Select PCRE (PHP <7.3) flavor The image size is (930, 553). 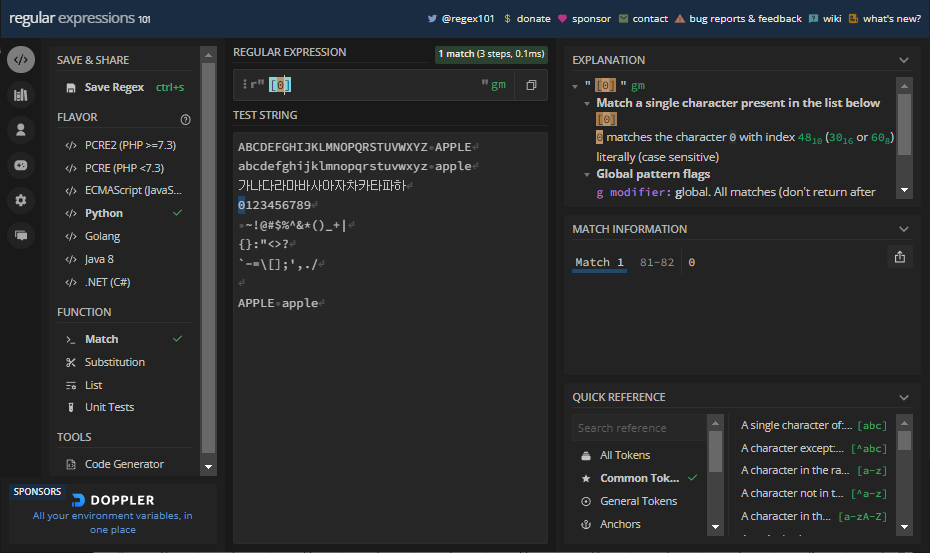[124, 169]
